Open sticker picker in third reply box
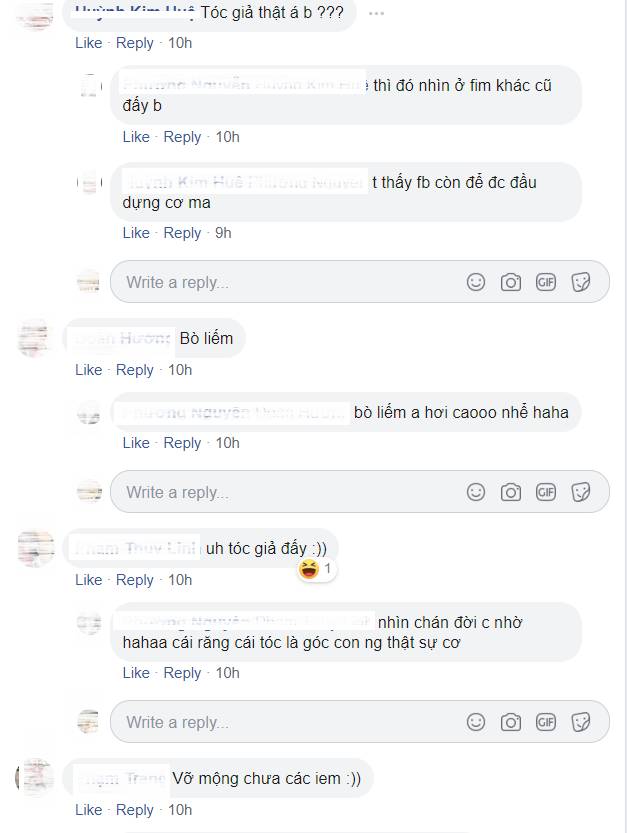Viewport: 627px width, 833px height. [581, 722]
